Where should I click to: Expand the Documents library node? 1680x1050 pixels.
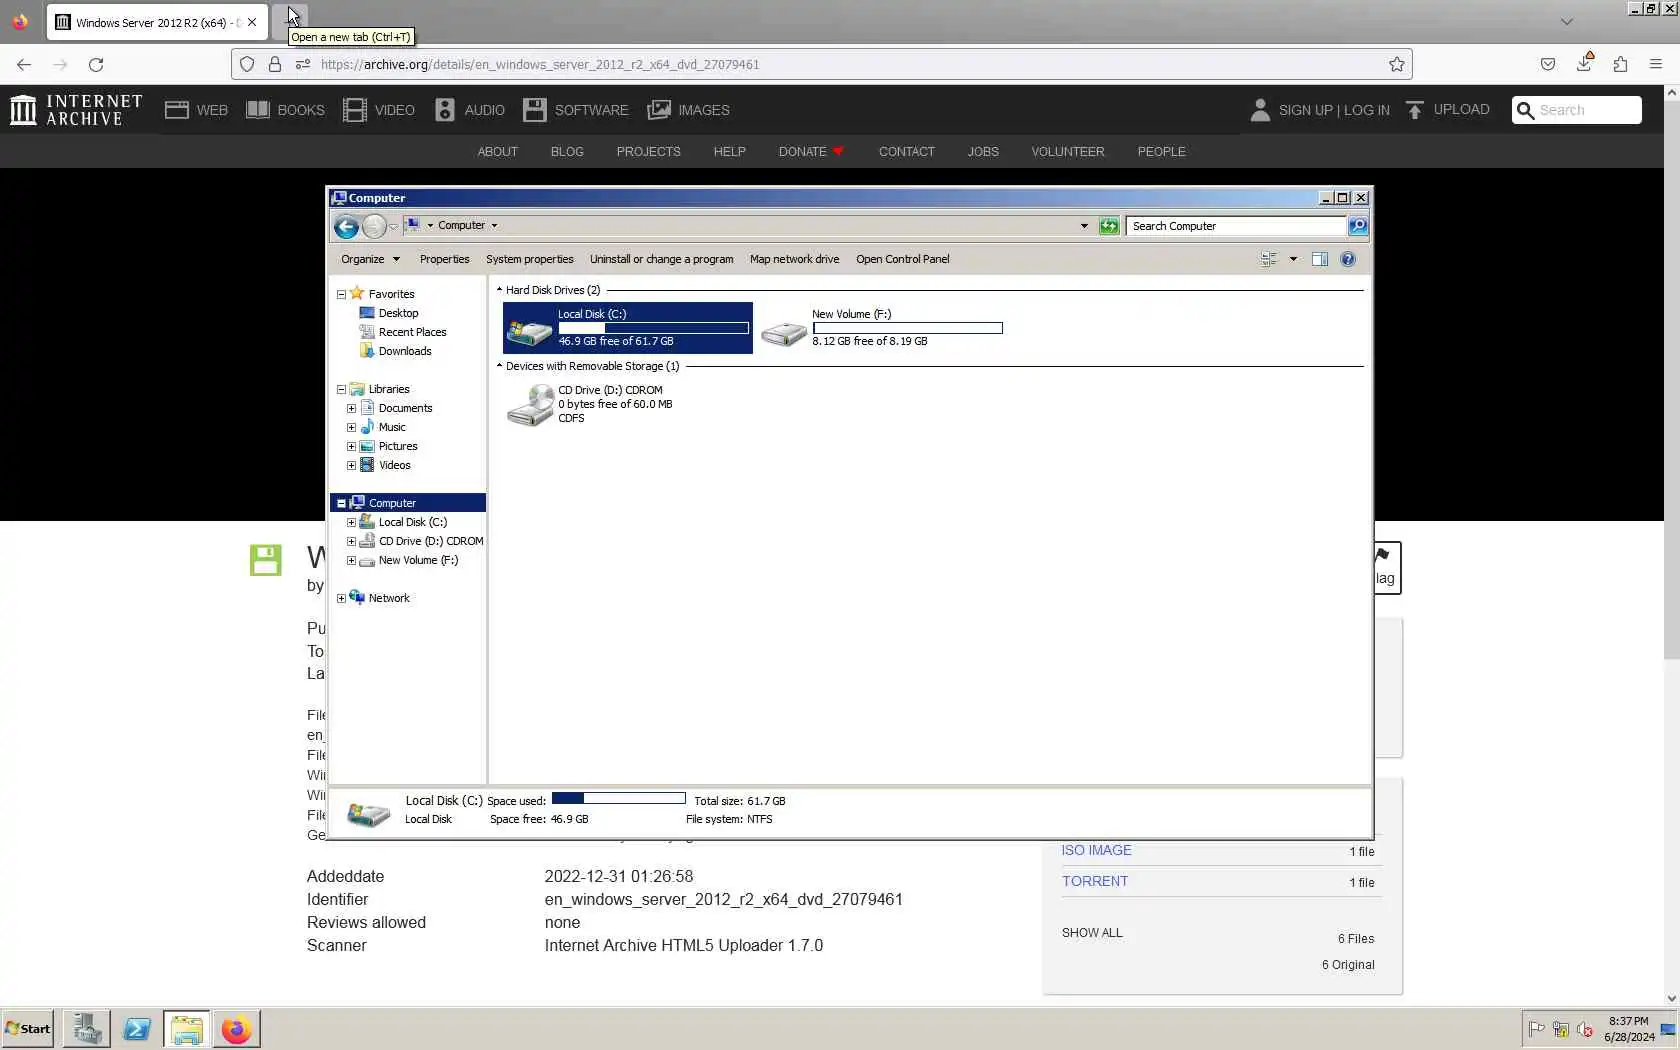click(351, 408)
